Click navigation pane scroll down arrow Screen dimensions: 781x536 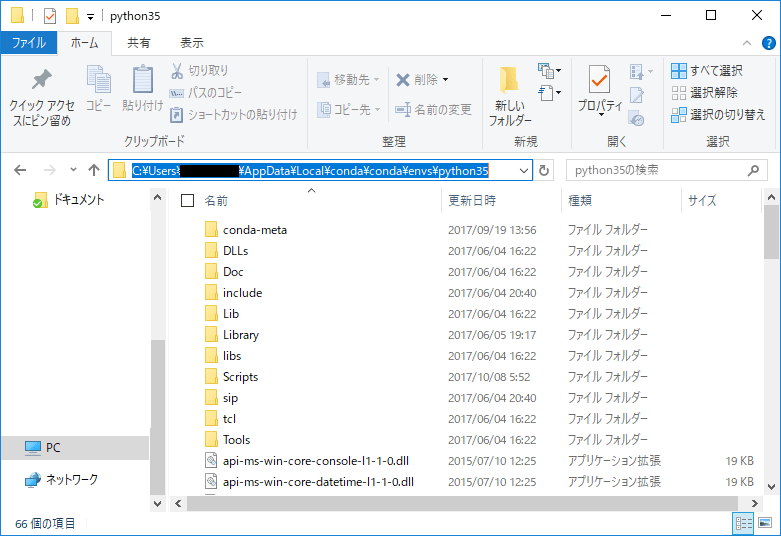157,504
